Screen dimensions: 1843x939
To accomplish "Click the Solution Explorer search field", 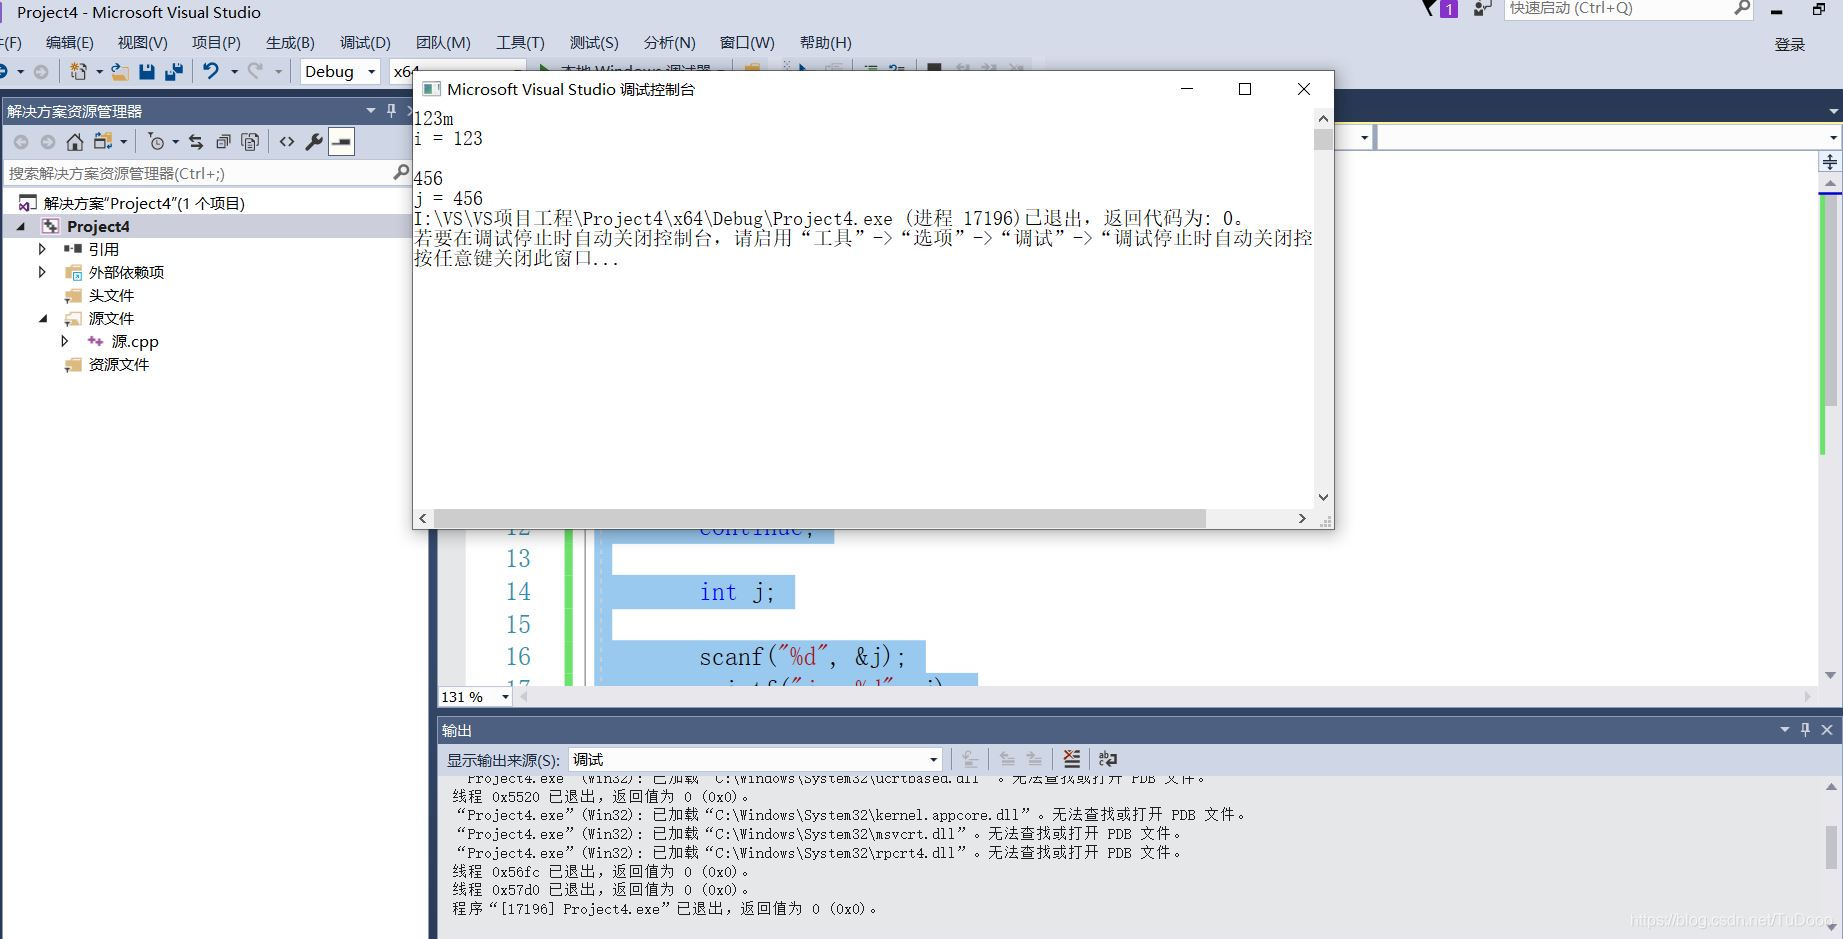I will point(198,173).
